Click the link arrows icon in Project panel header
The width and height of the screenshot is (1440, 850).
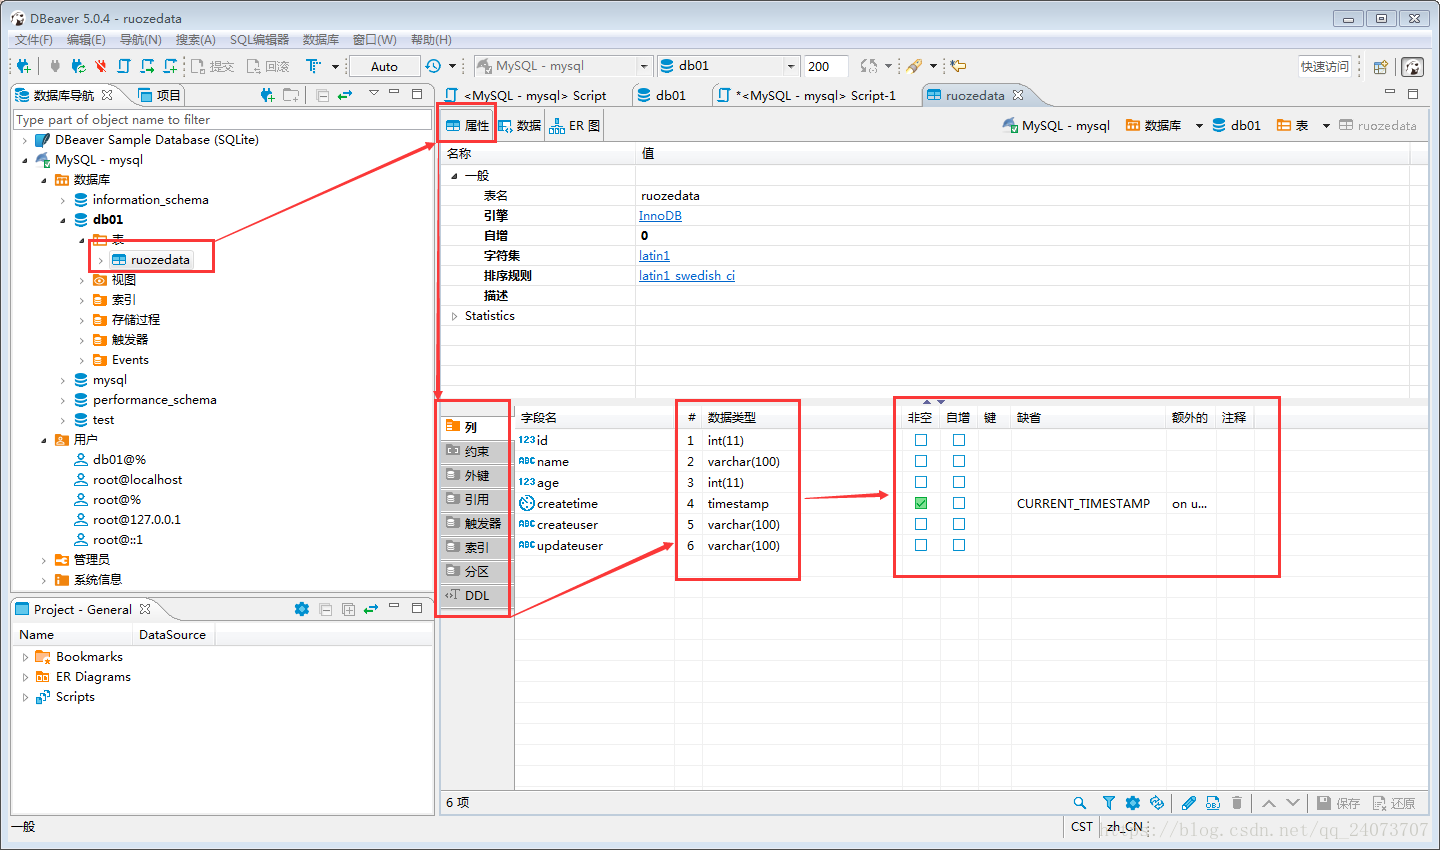click(371, 609)
